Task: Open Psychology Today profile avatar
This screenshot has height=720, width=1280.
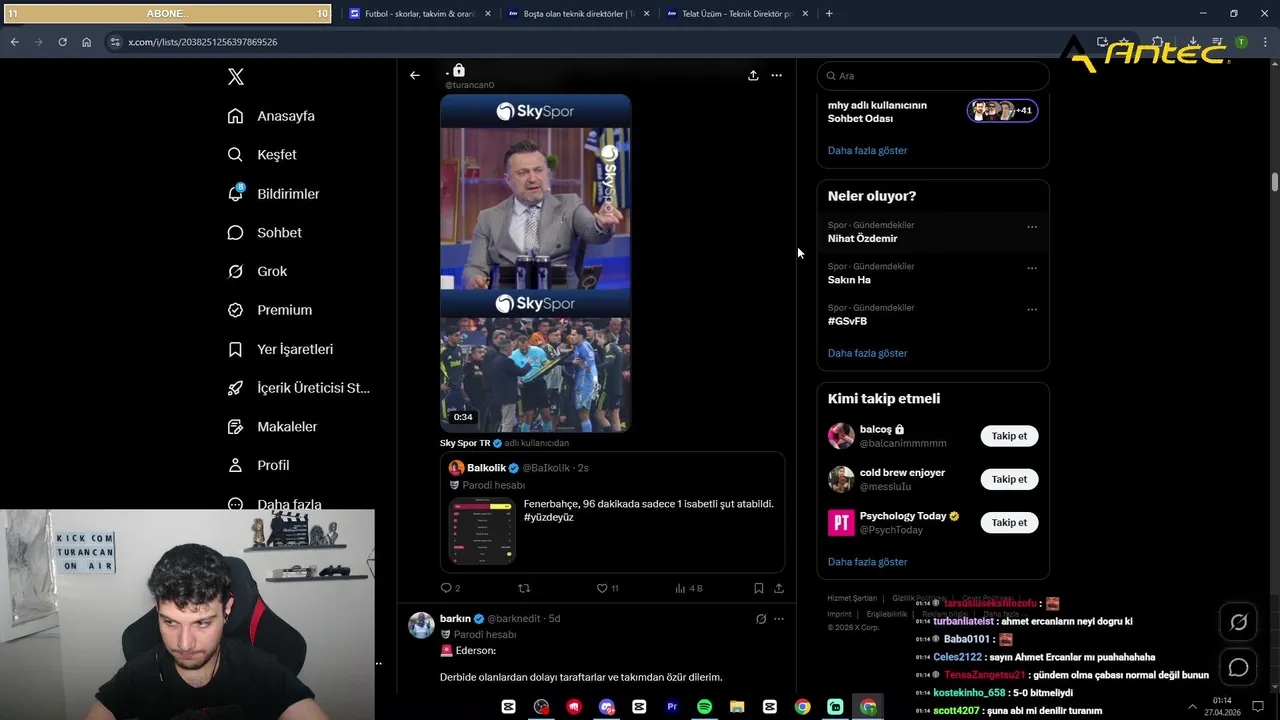Action: tap(841, 522)
